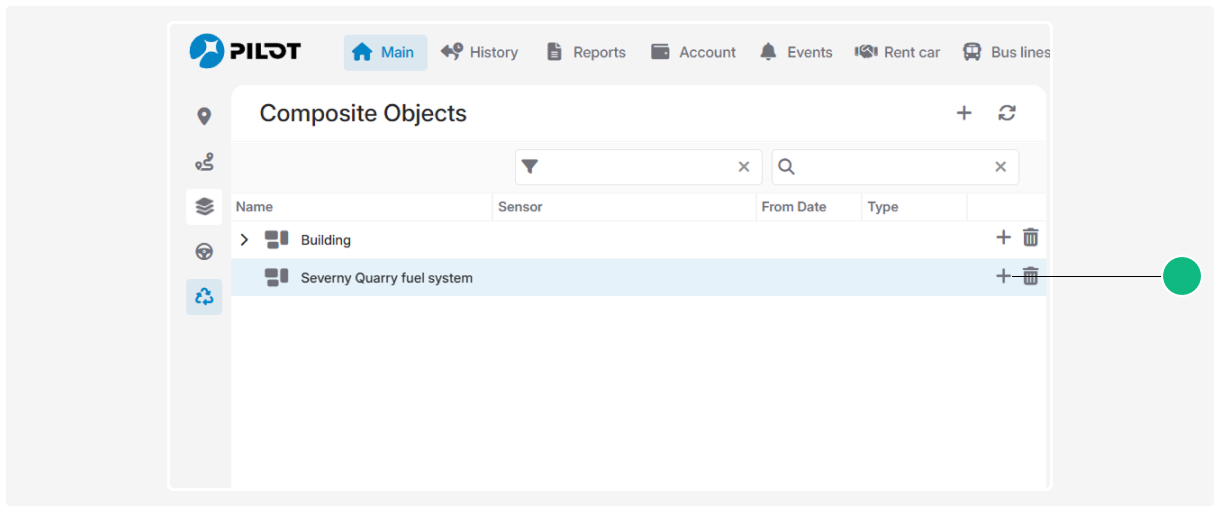Delete the Building object

[1031, 238]
